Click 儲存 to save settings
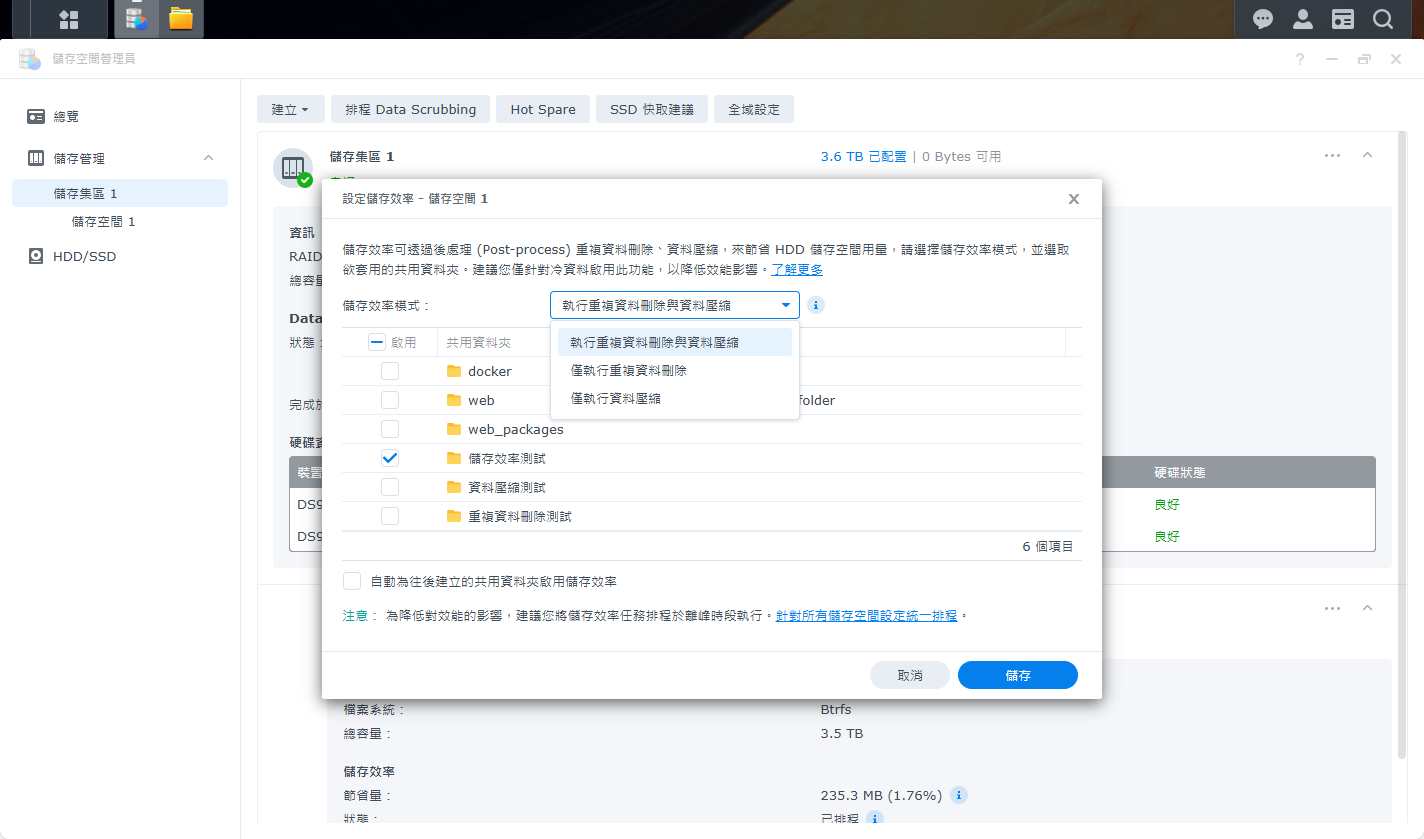 (1018, 675)
